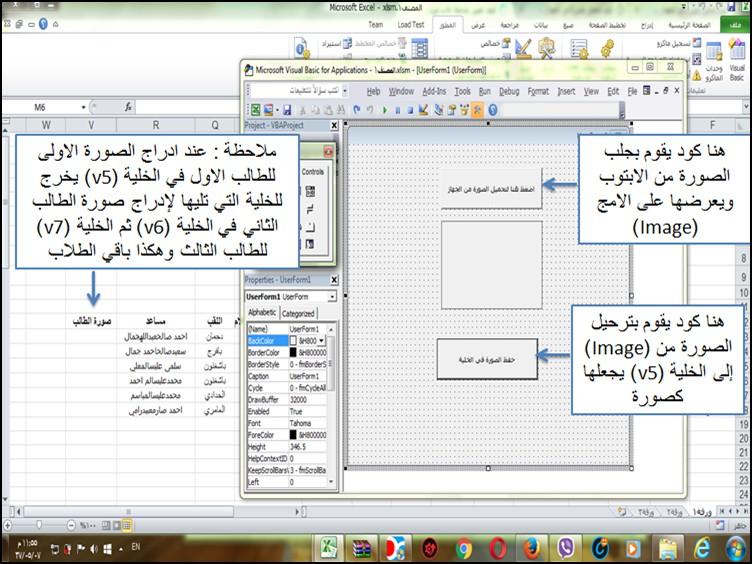Run the macro with the green play icon

385,110
